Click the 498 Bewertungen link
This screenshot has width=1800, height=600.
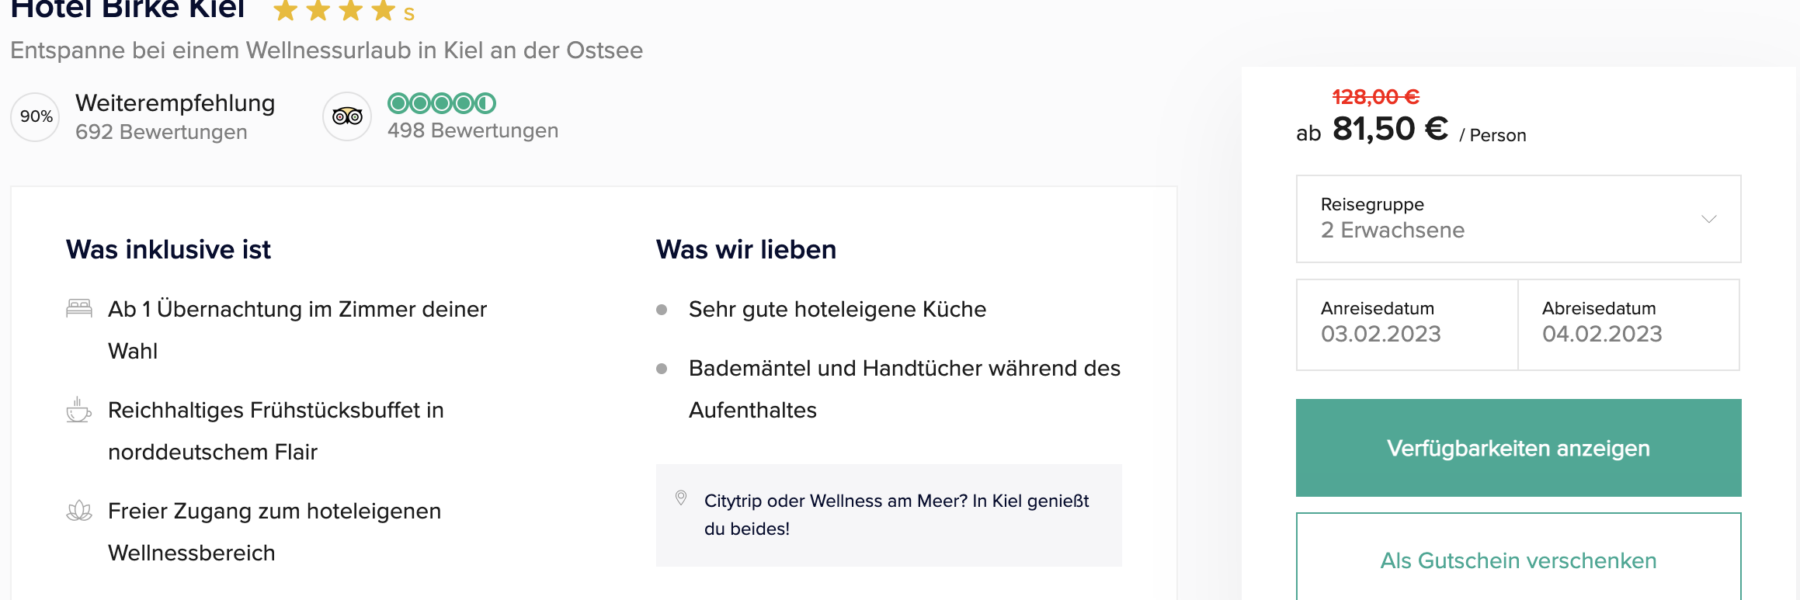pyautogui.click(x=474, y=130)
